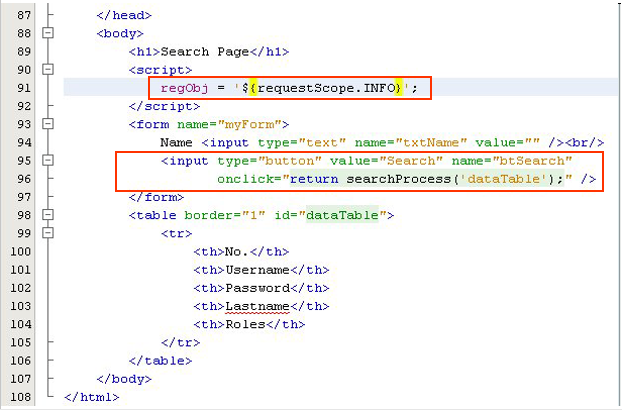Click the 'Roles' header text
622x410 pixels.
245,325
